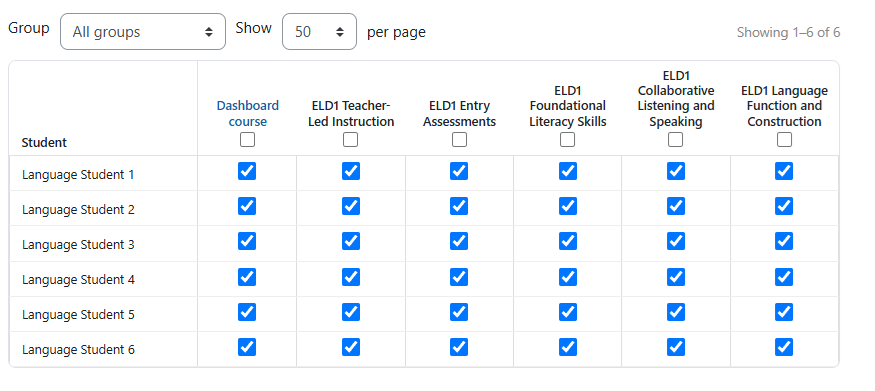Uncheck Language Function and Construction for Language Student 1
875x391 pixels.
[x=784, y=171]
